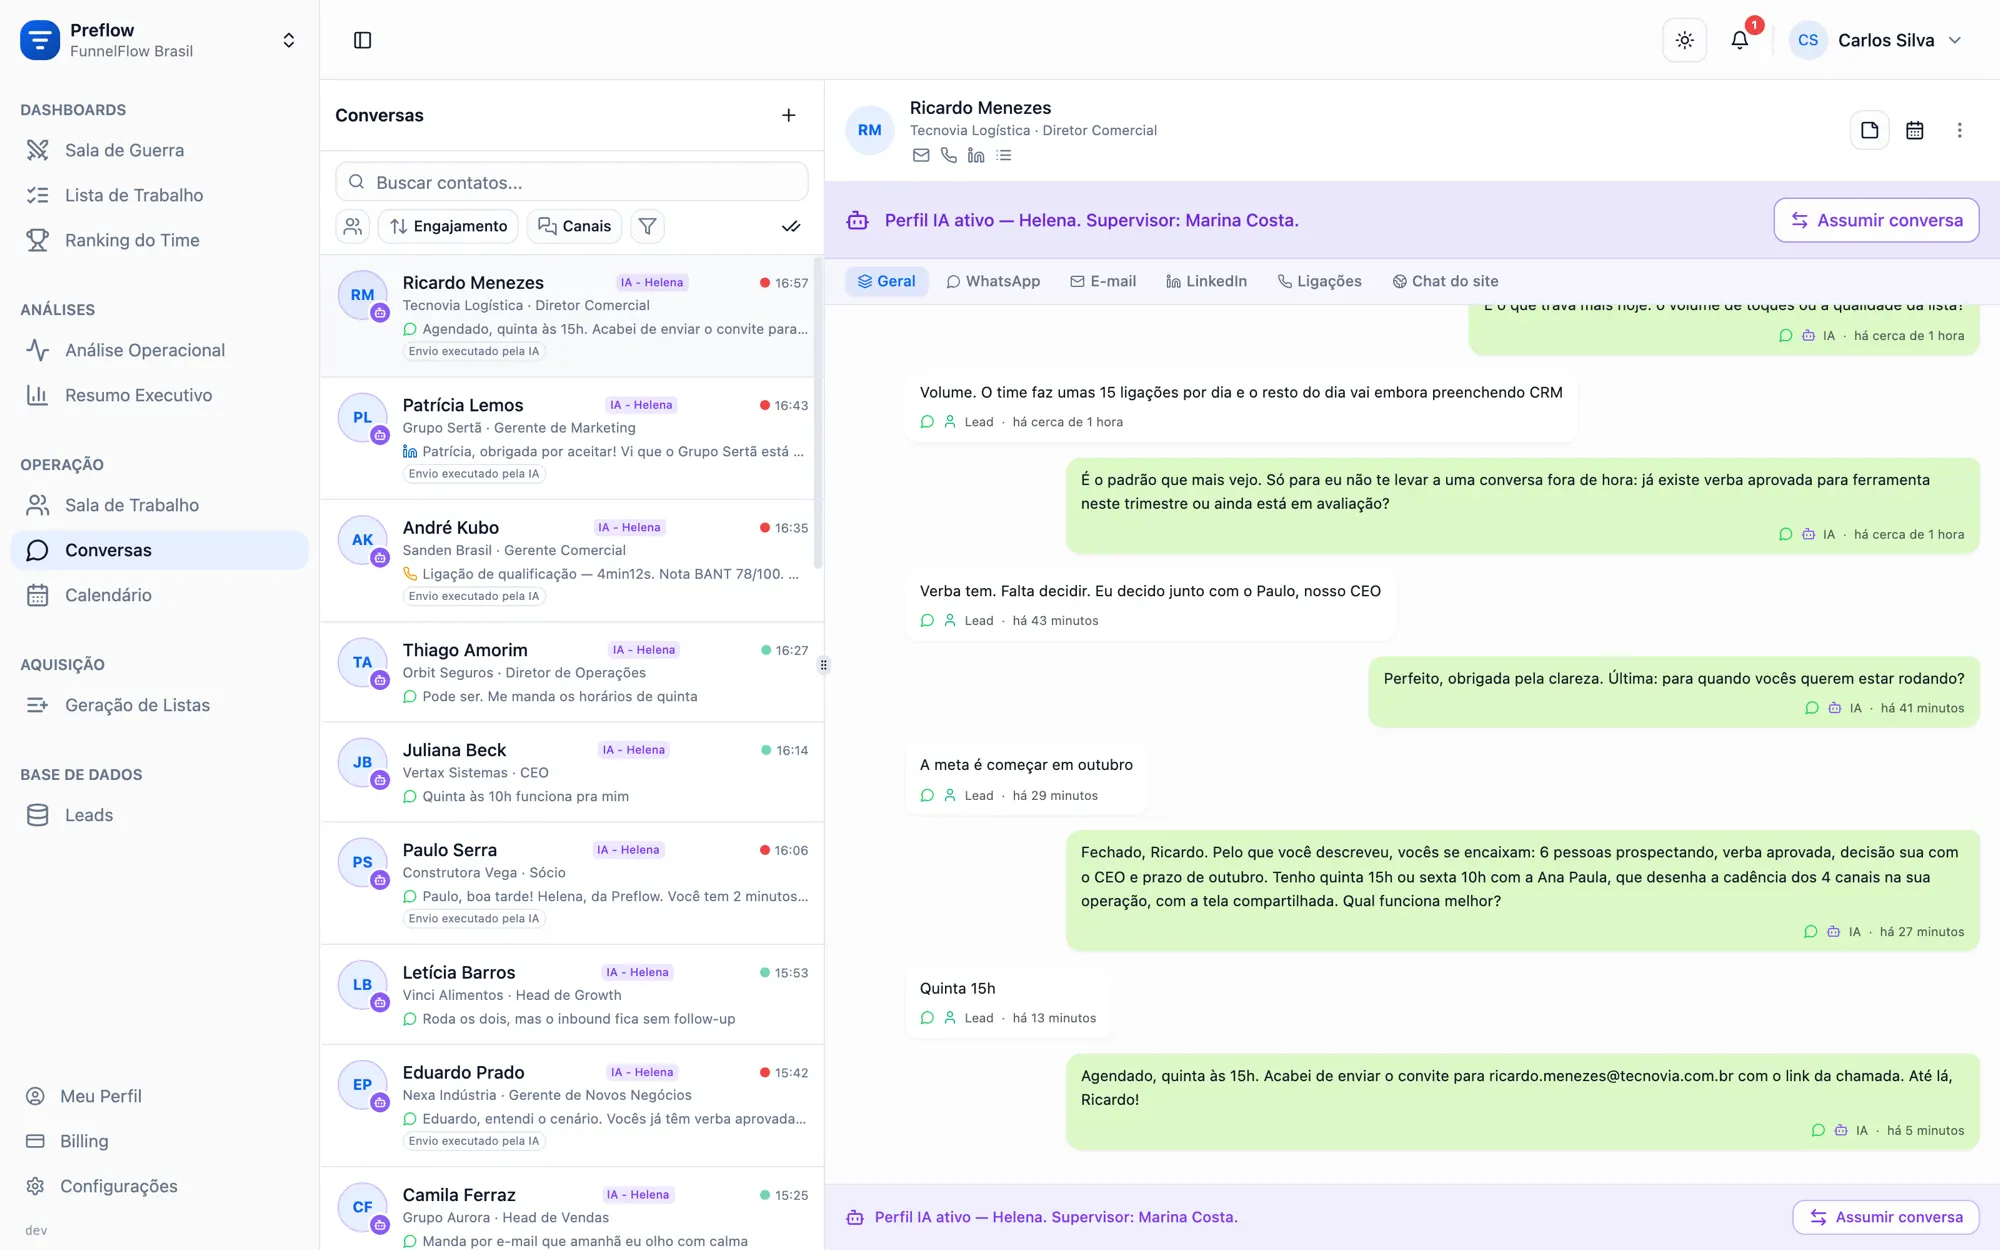Switch to the E-mail tab
The width and height of the screenshot is (2000, 1250).
[x=1103, y=281]
